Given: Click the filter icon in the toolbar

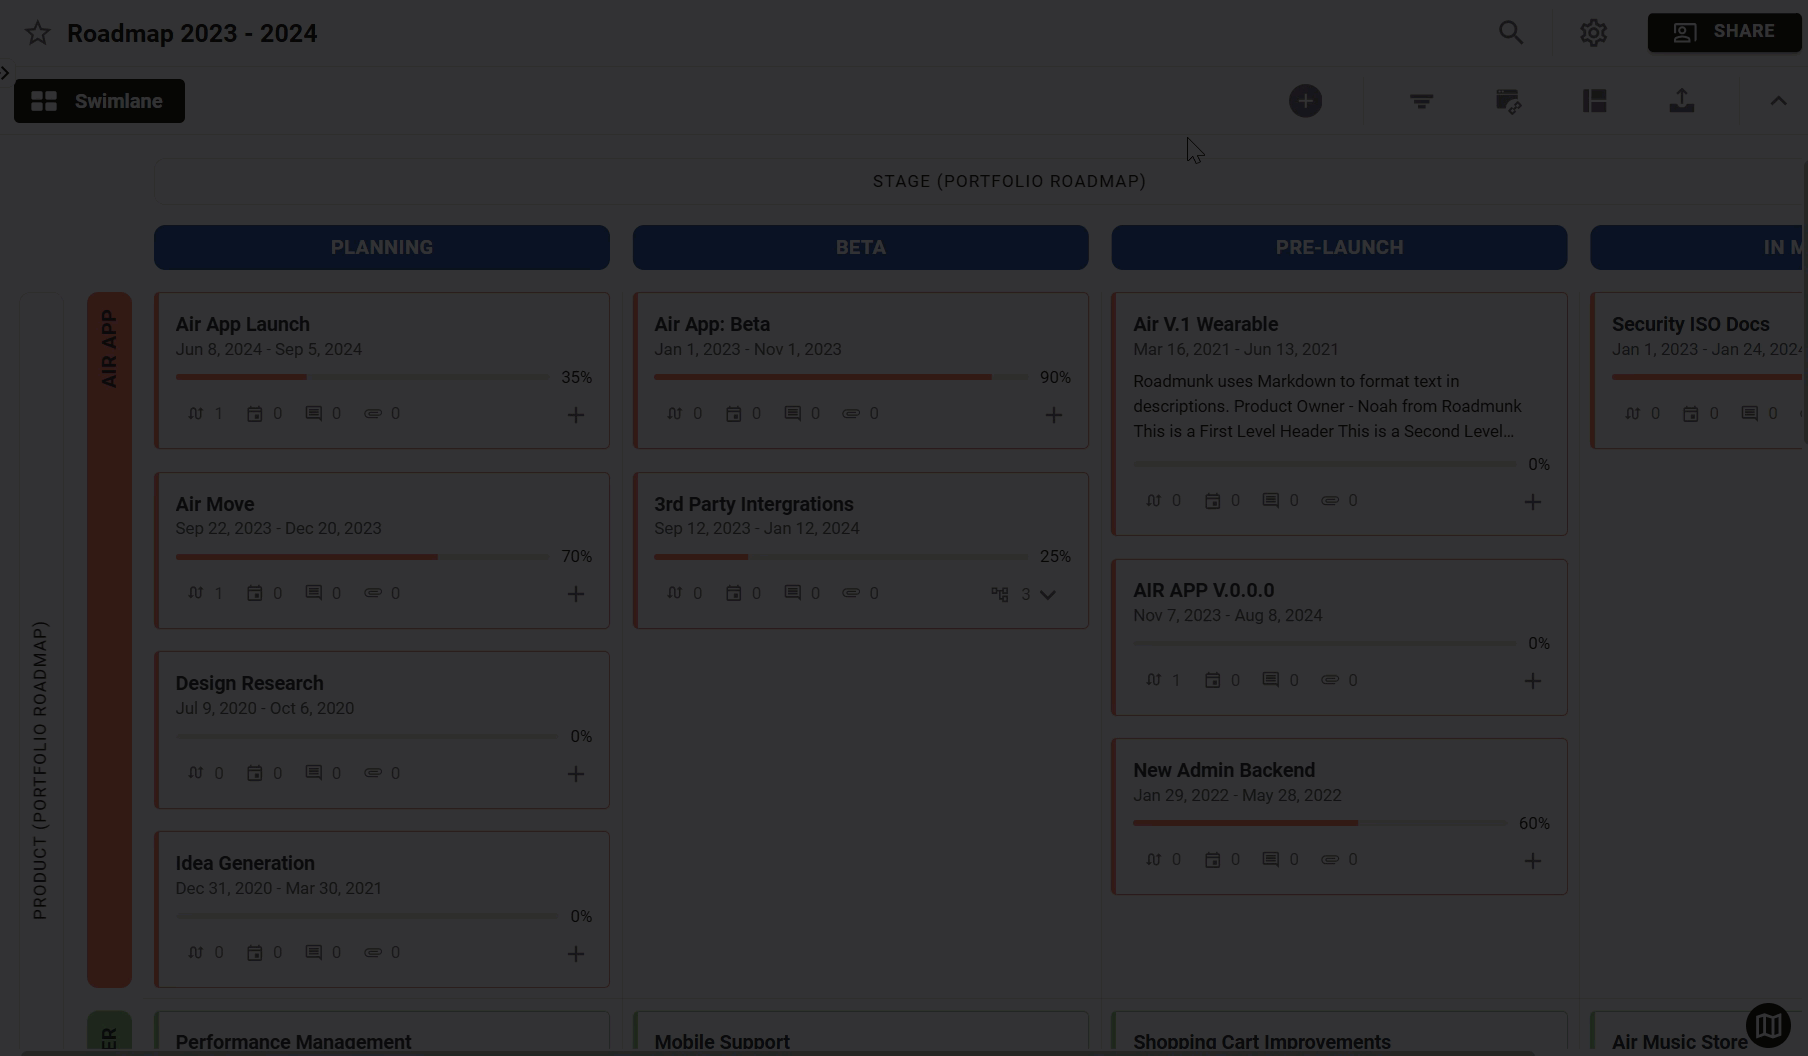Looking at the screenshot, I should pyautogui.click(x=1421, y=100).
